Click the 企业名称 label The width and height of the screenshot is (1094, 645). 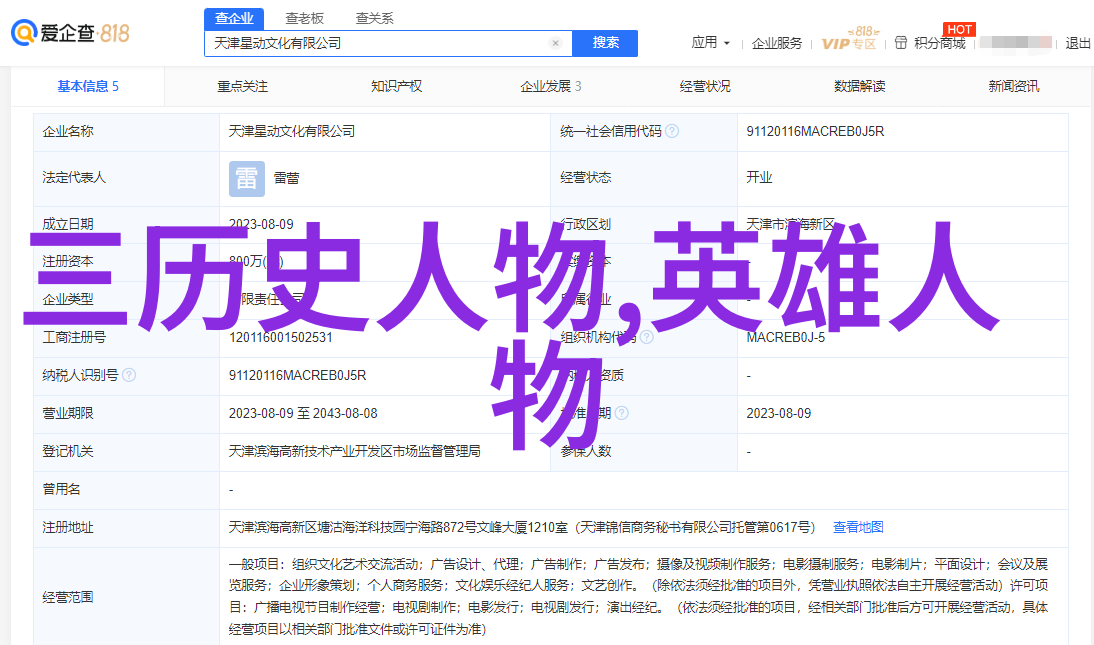click(68, 131)
